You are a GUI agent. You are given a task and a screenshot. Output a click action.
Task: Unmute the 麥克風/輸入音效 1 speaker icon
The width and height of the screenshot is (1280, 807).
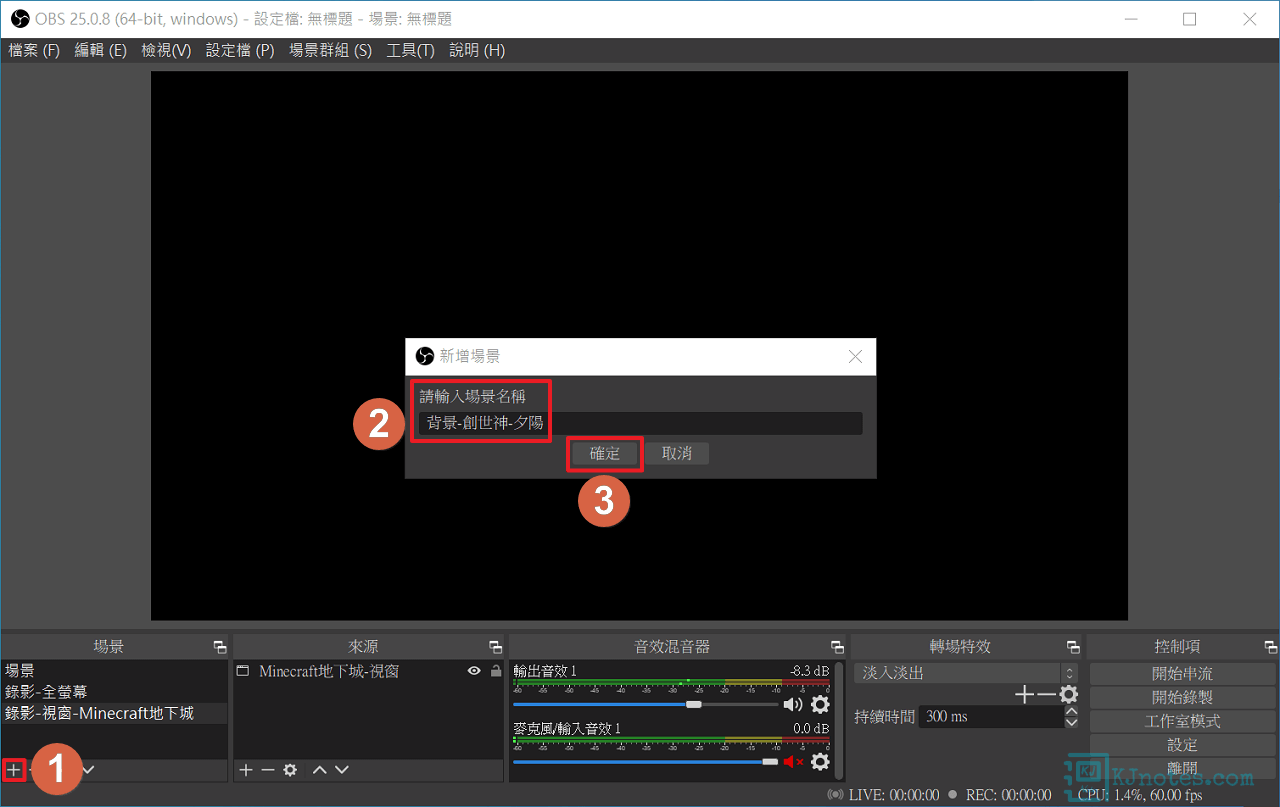[x=793, y=762]
